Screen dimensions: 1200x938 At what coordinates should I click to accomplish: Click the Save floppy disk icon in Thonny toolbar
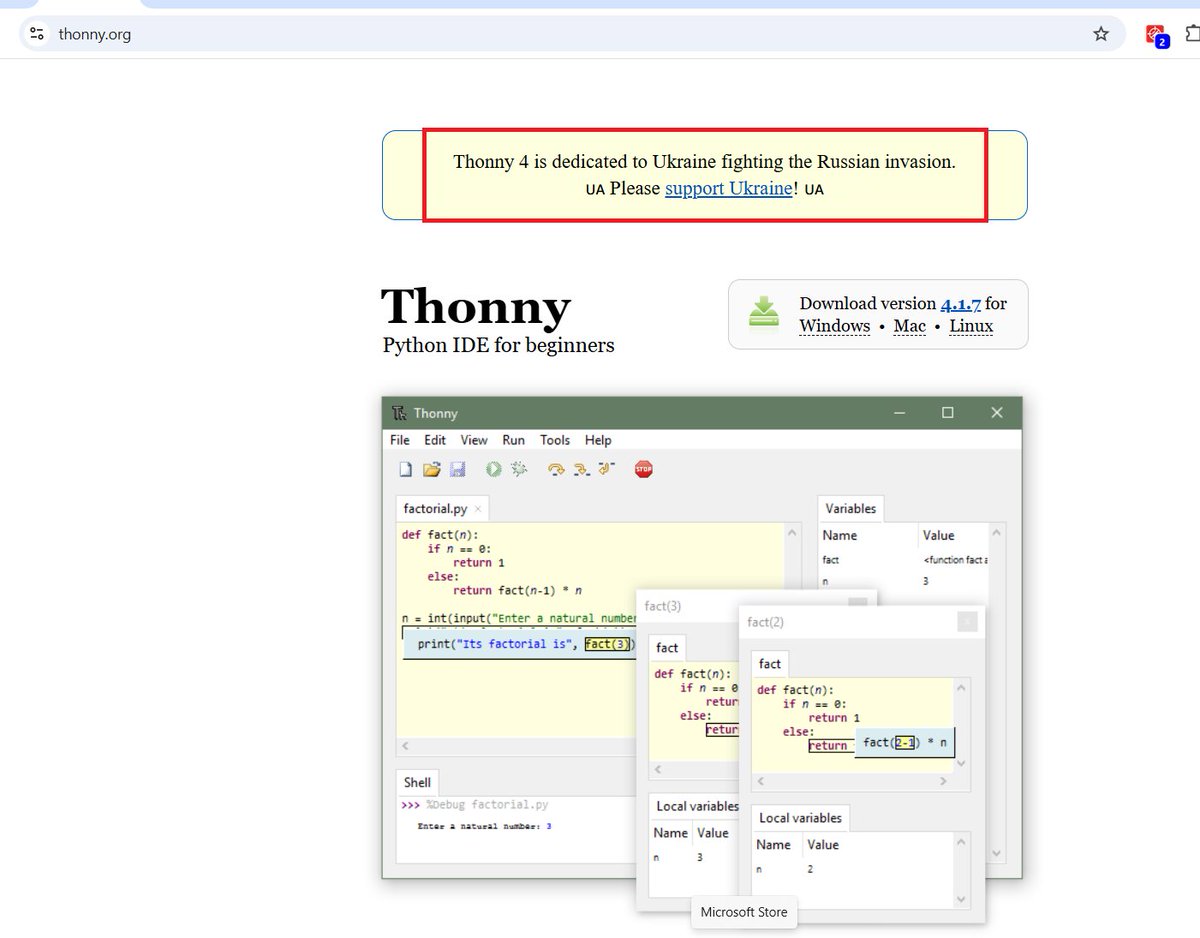(457, 469)
